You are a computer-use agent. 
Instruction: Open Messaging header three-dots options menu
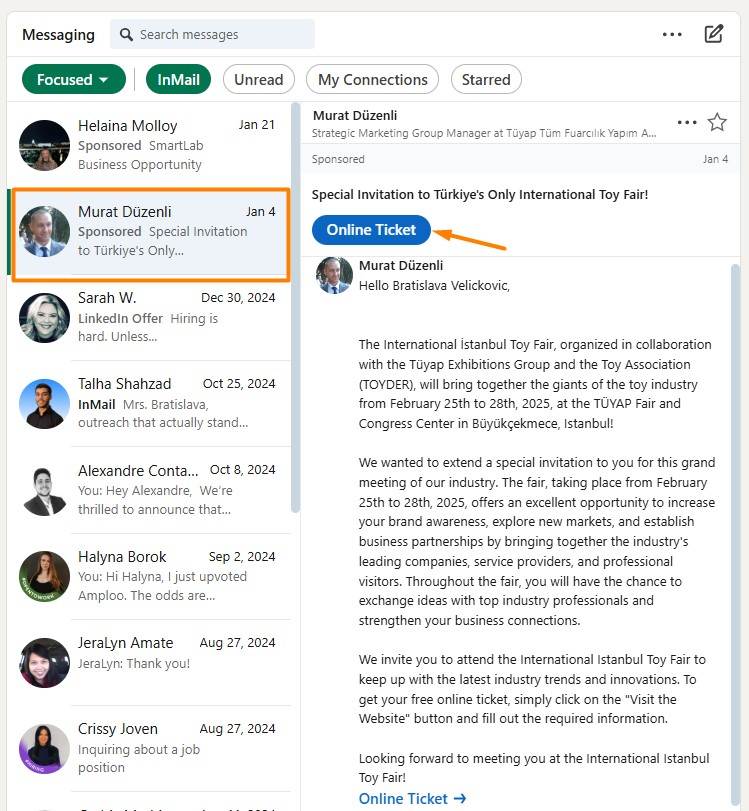672,35
